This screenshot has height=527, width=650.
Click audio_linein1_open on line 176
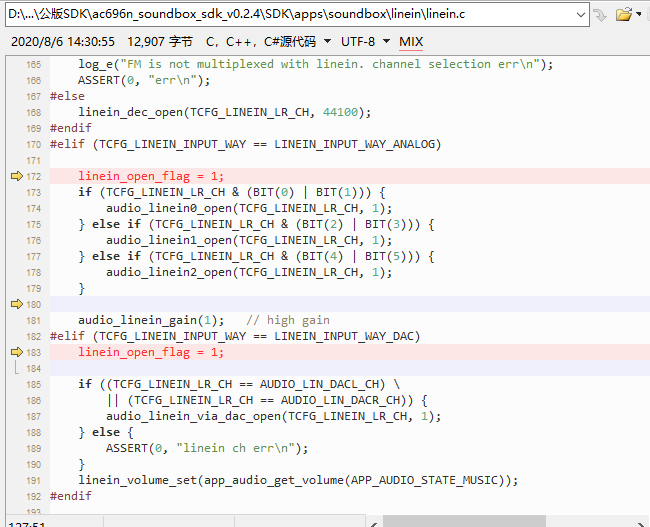[x=169, y=240]
